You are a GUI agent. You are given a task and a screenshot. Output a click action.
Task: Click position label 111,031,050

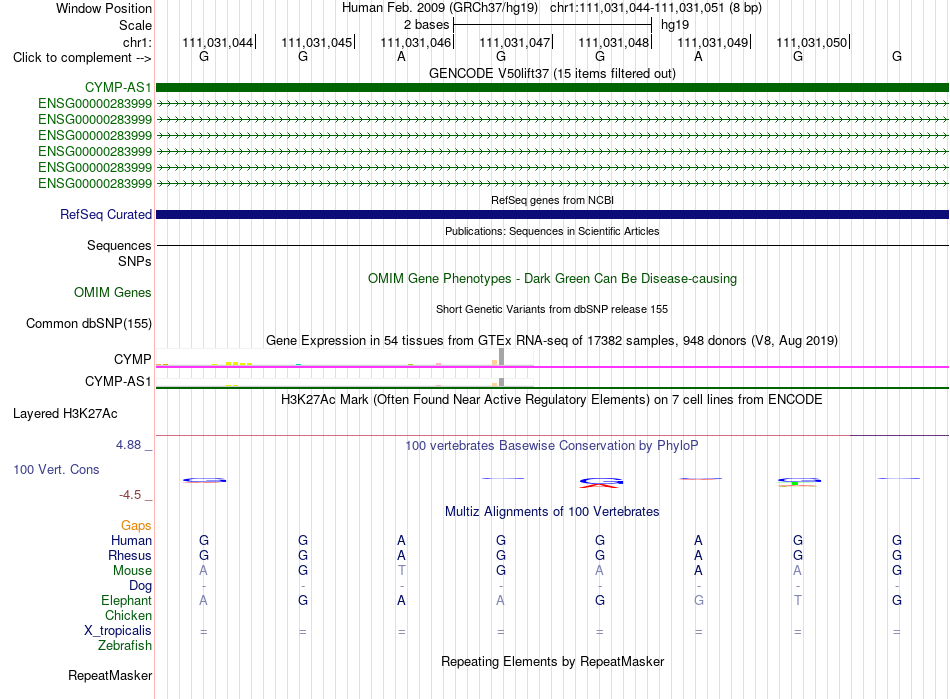812,42
